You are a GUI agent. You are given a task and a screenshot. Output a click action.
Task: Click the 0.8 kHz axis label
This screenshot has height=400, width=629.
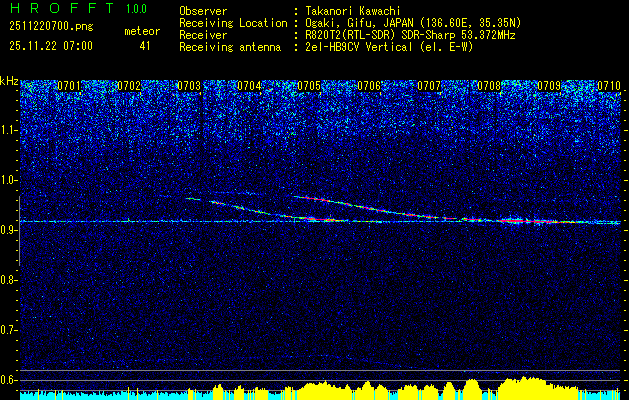tap(9, 280)
